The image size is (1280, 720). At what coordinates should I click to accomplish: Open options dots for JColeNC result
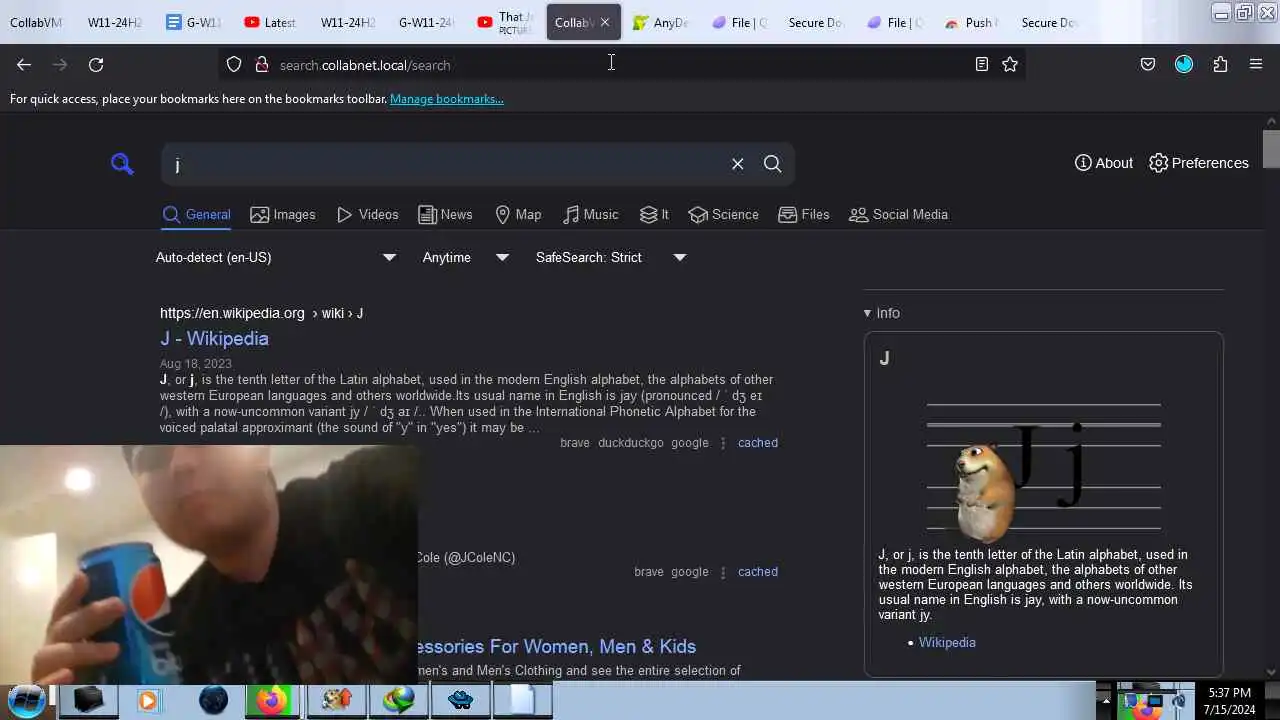click(723, 572)
